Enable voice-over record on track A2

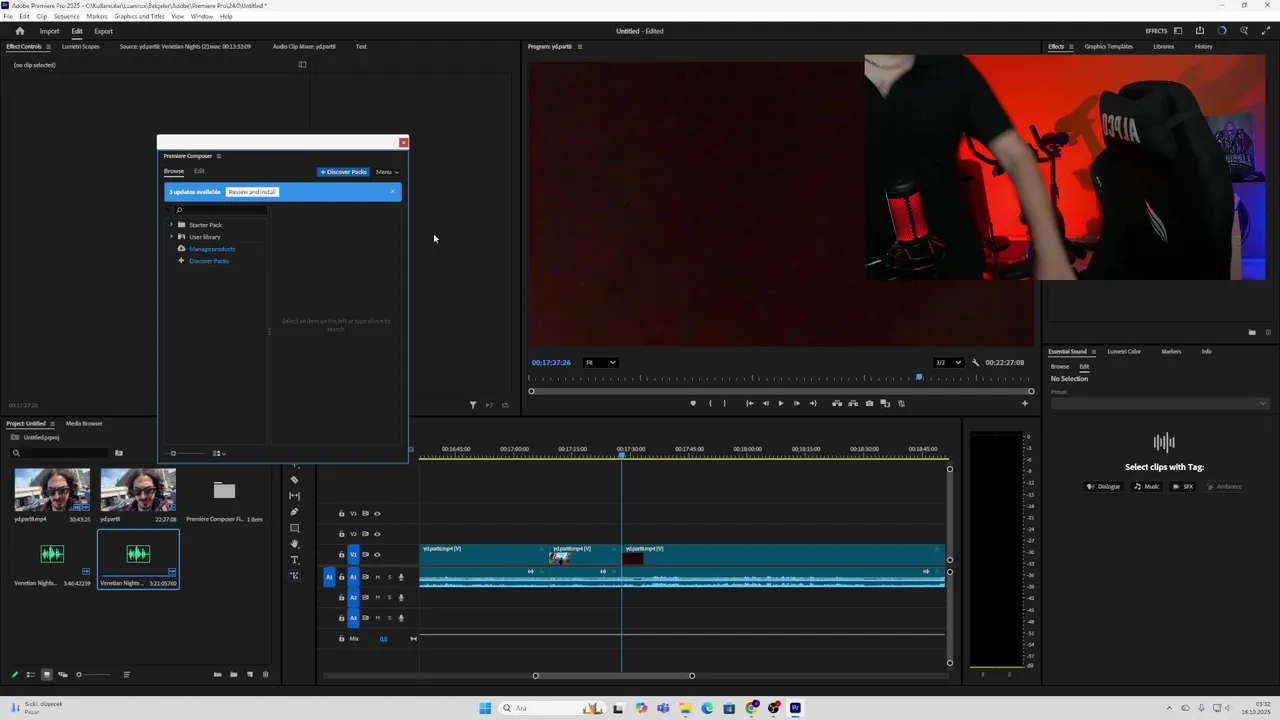(x=401, y=597)
